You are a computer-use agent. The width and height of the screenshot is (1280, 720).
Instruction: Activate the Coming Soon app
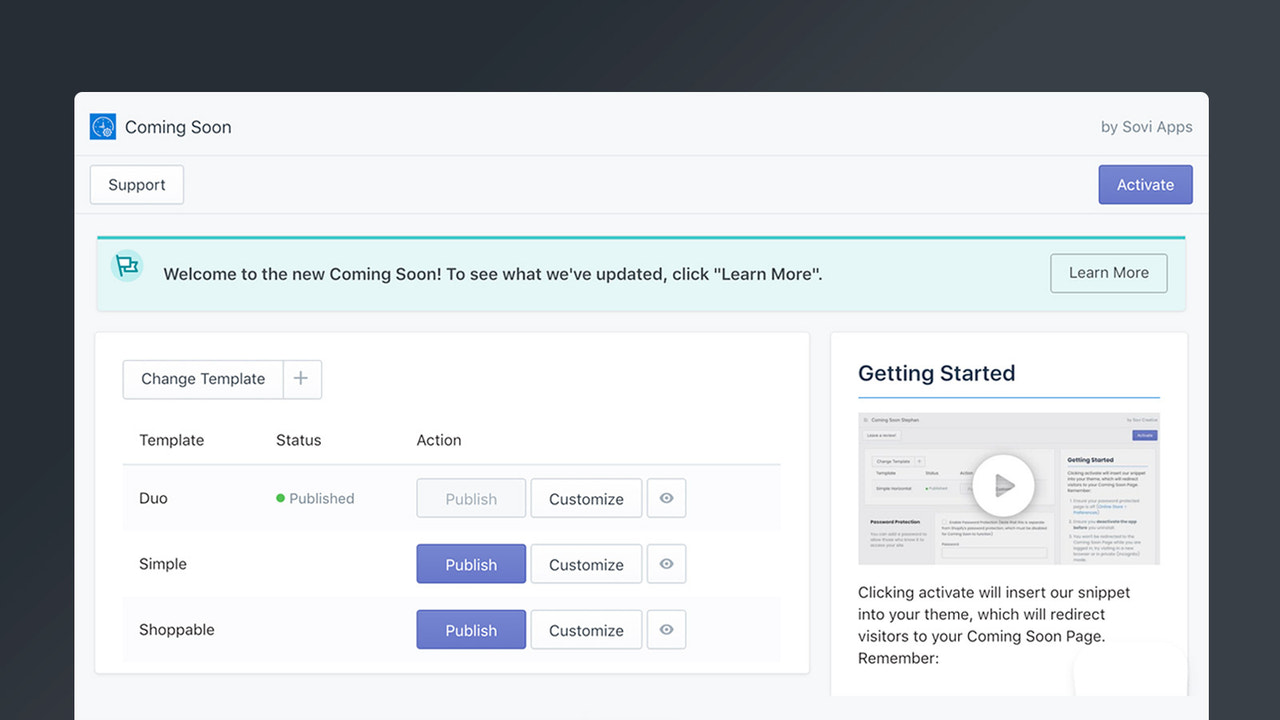click(1145, 184)
